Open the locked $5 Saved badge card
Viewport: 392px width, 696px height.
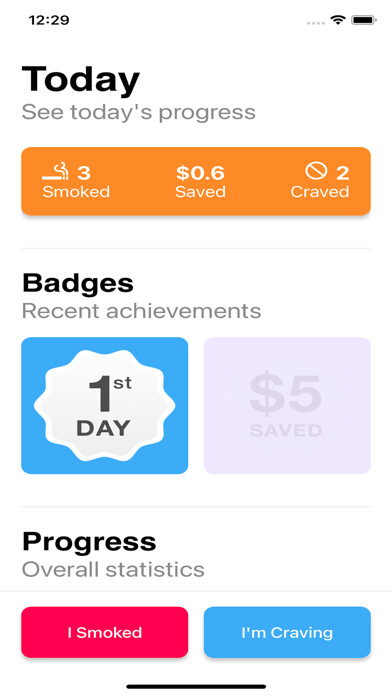coord(287,405)
